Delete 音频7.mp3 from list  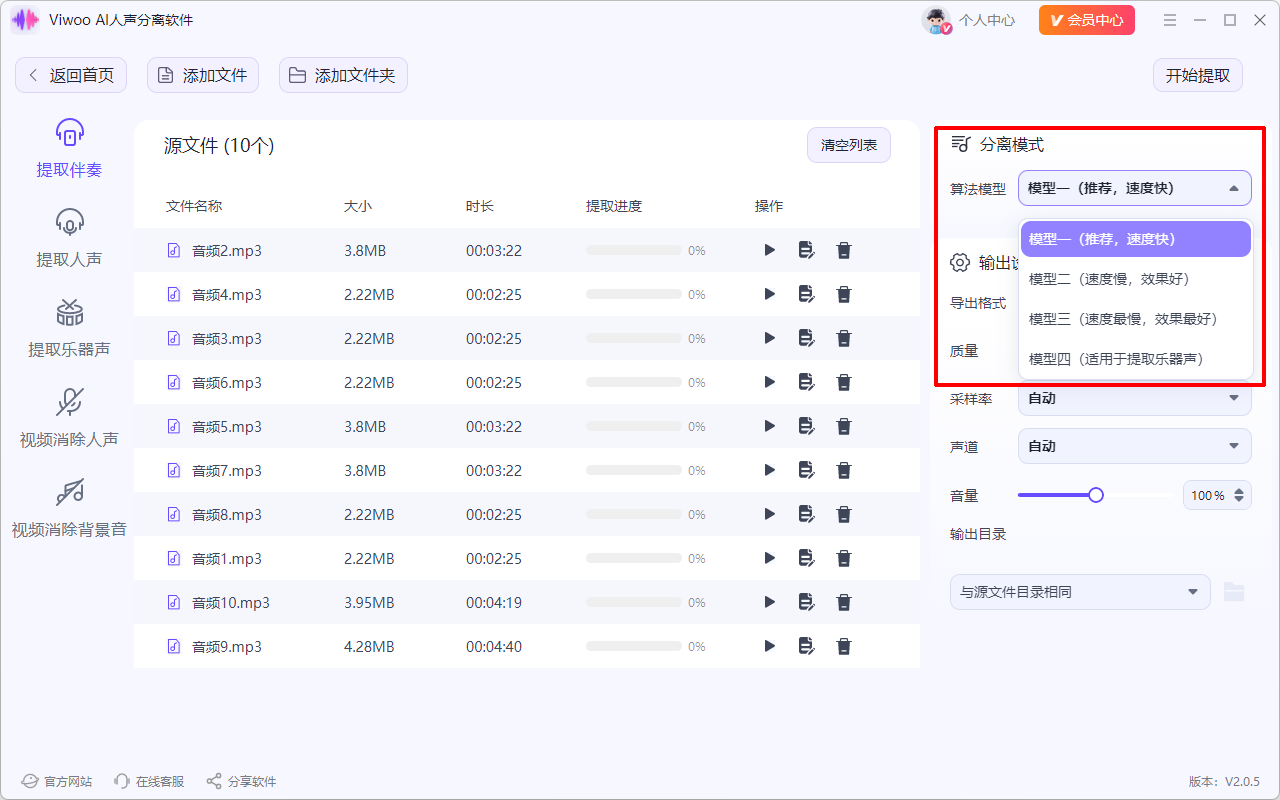[844, 470]
